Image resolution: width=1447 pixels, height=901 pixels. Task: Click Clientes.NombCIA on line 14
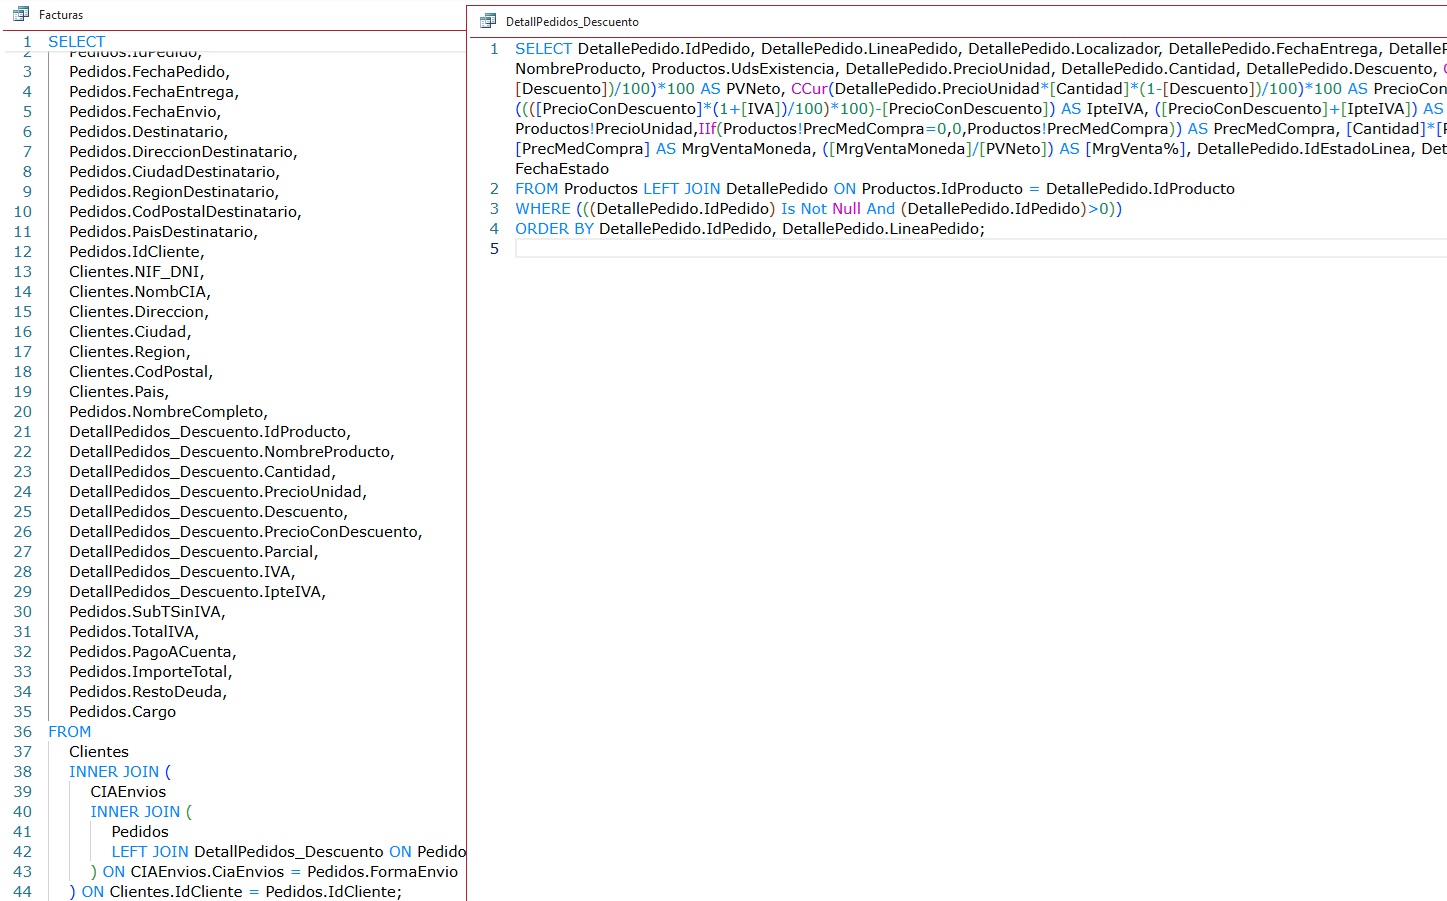[x=140, y=291]
